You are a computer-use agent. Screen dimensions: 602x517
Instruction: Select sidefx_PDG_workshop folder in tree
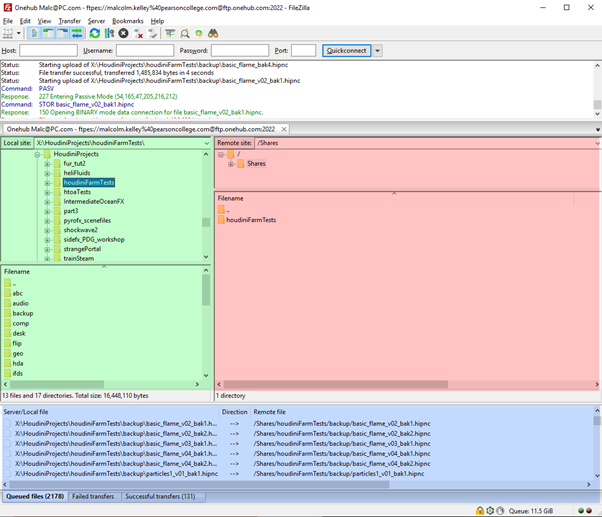pos(94,240)
